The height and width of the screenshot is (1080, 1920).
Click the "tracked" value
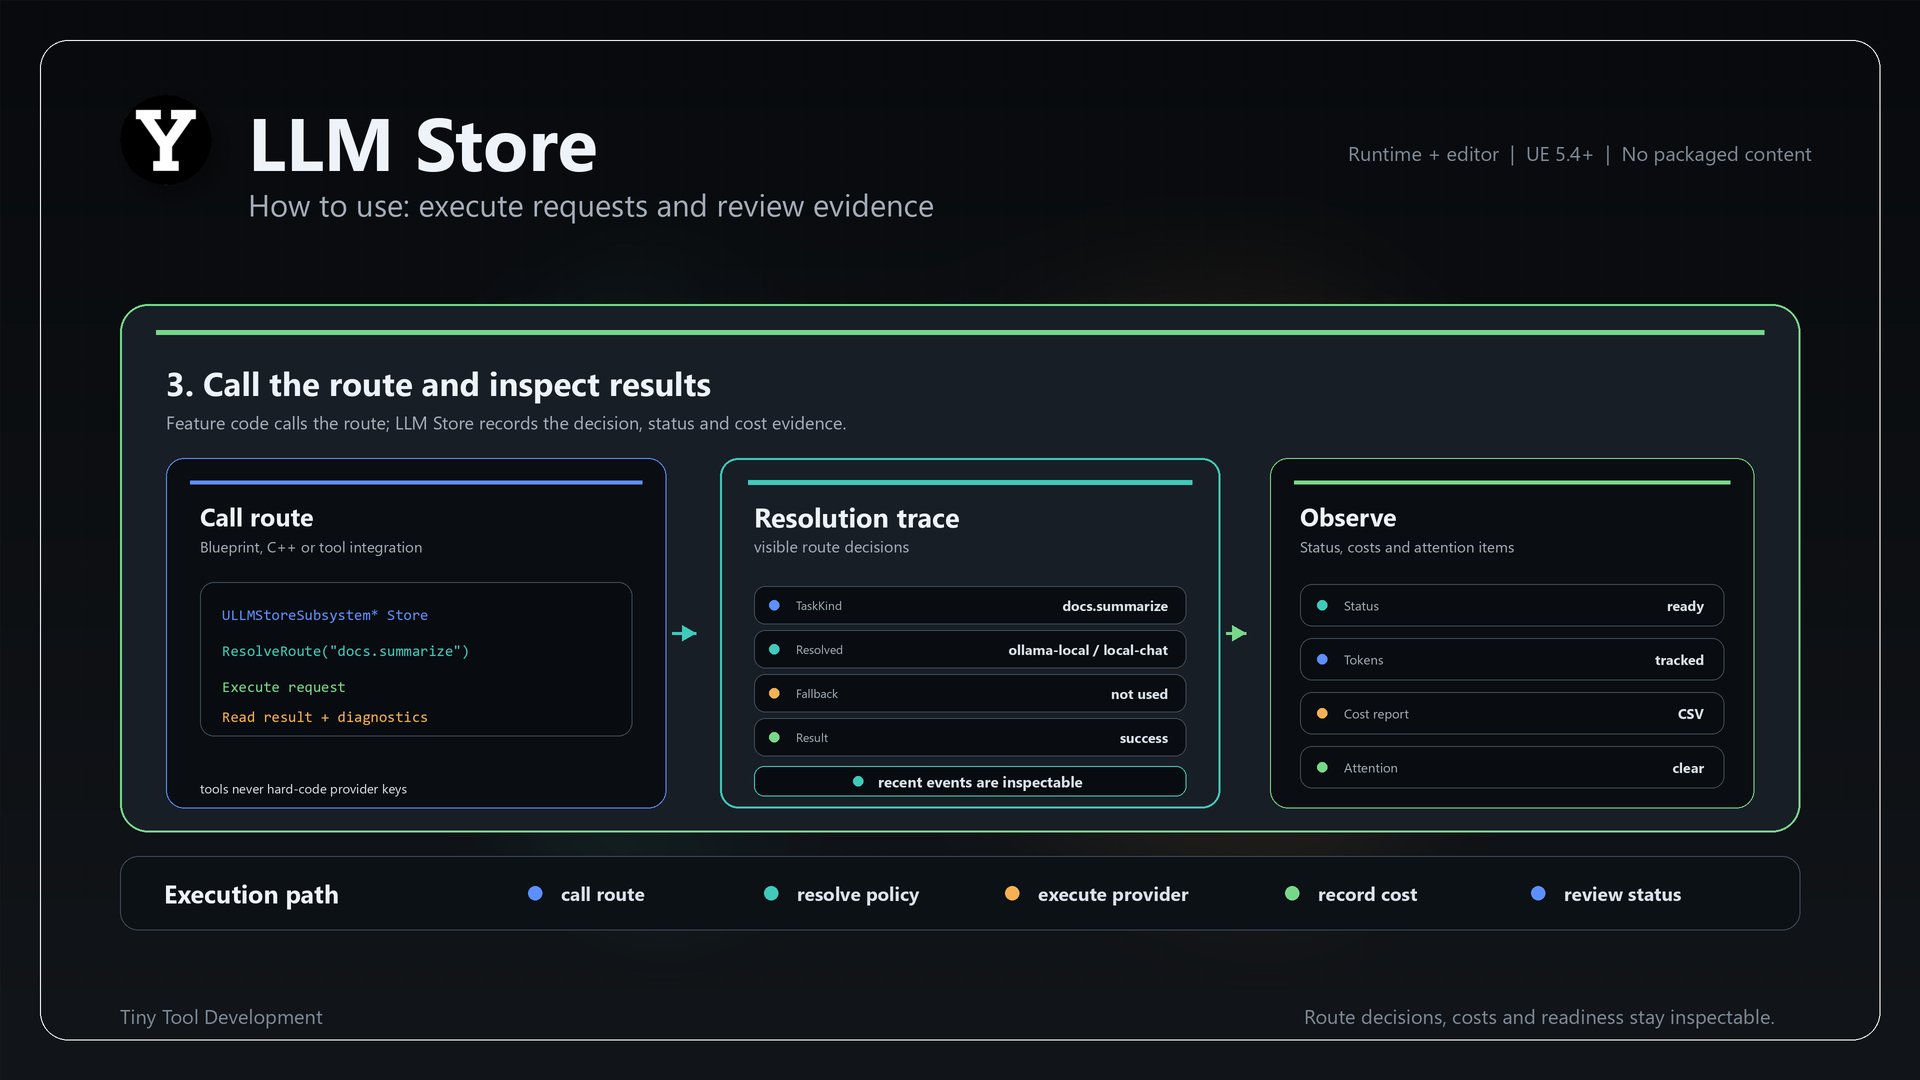pos(1679,660)
